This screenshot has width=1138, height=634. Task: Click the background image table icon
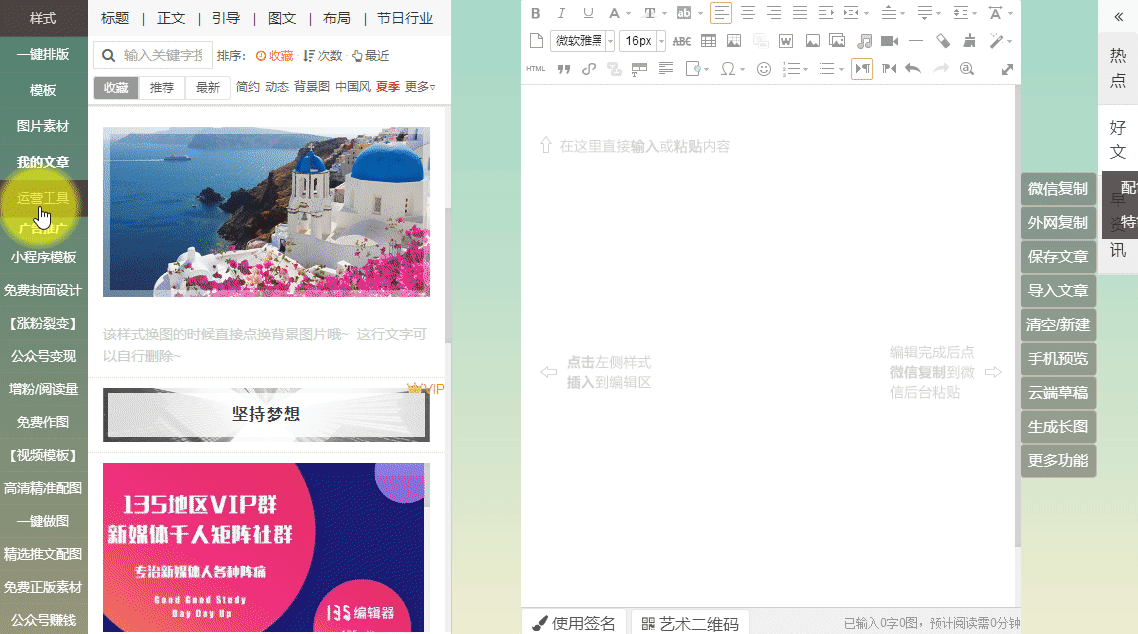pos(734,41)
